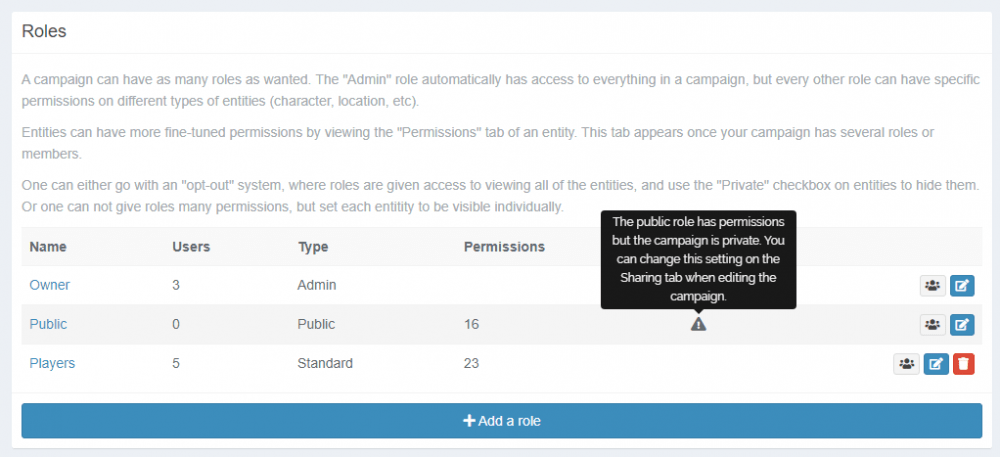Viewport: 1000px width, 457px height.
Task: Click the edit icon for Owner role
Action: [961, 286]
